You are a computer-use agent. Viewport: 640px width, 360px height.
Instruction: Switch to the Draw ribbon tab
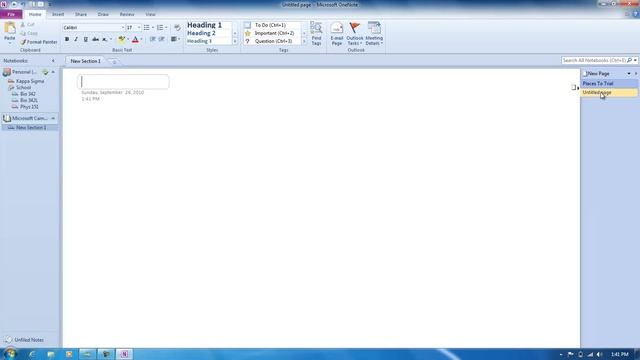pyautogui.click(x=103, y=14)
